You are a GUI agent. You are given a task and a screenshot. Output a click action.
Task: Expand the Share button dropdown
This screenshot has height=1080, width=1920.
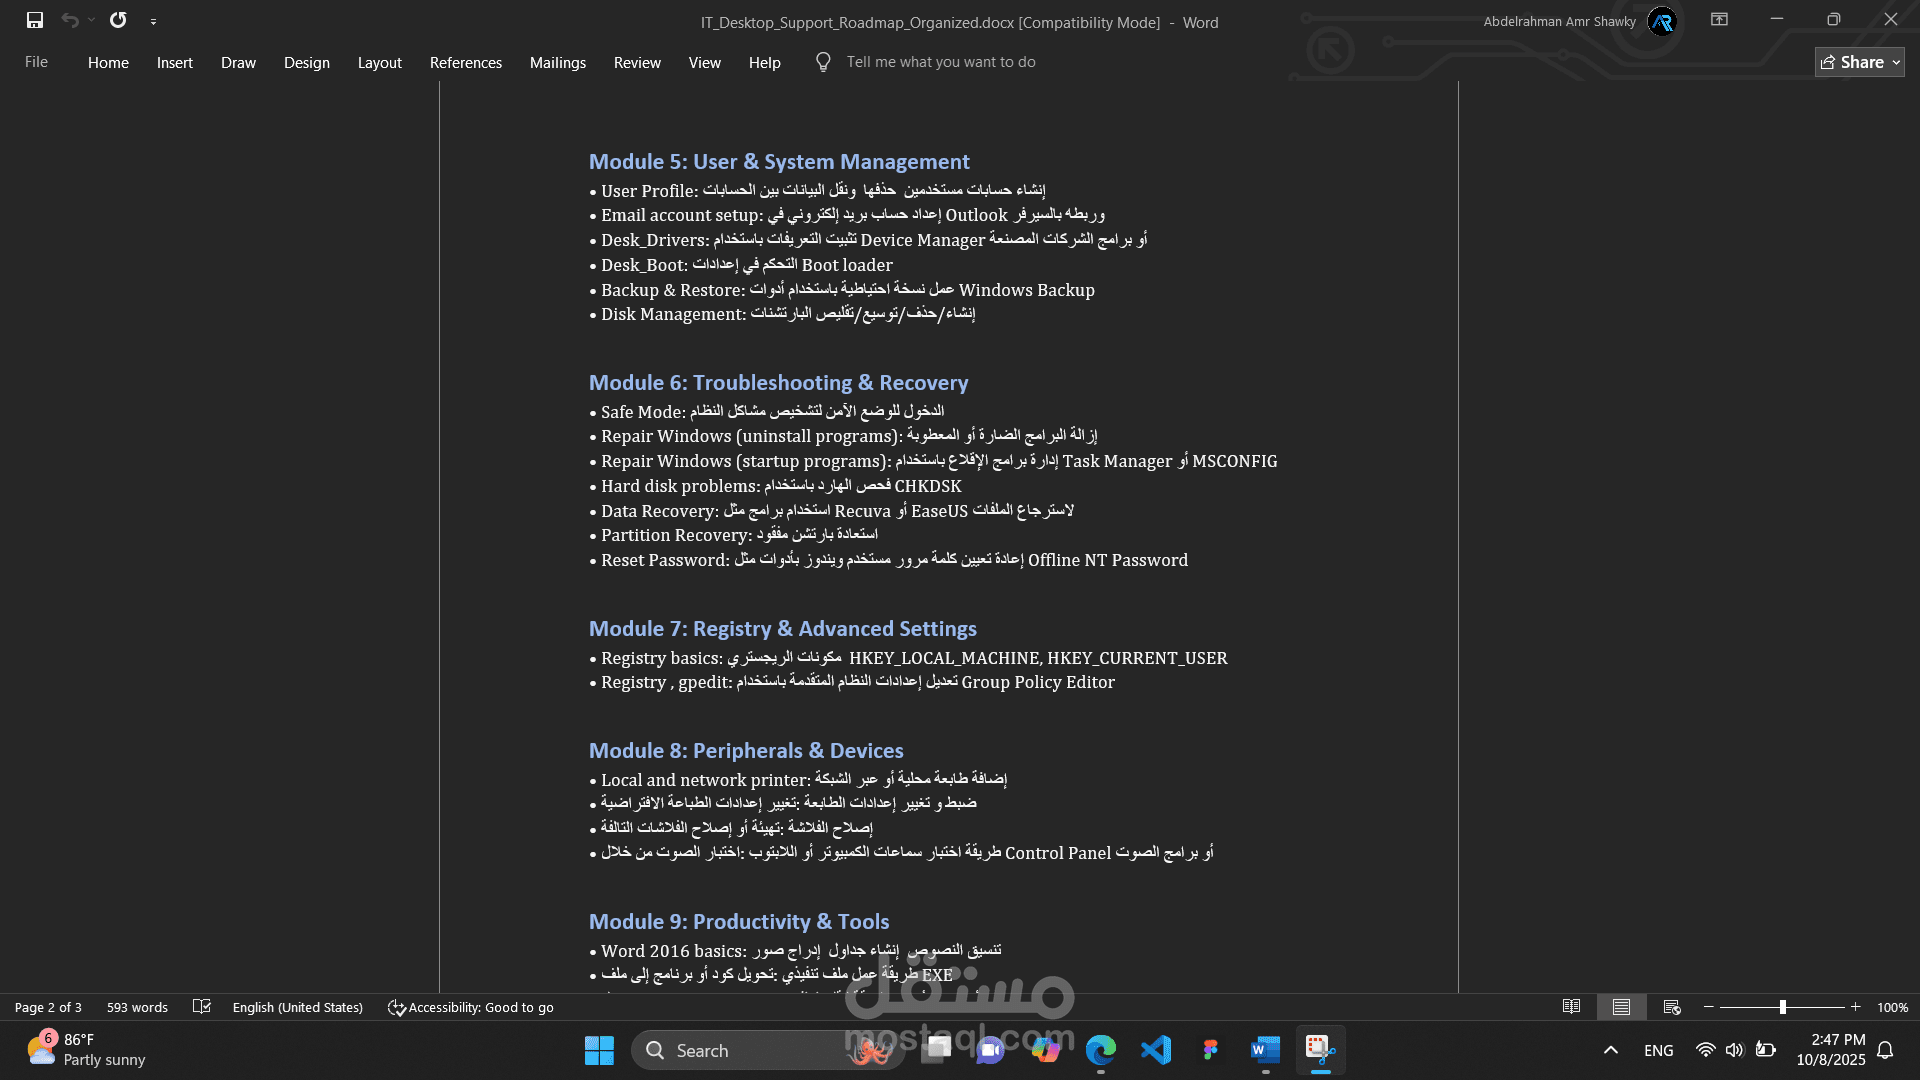(x=1896, y=62)
